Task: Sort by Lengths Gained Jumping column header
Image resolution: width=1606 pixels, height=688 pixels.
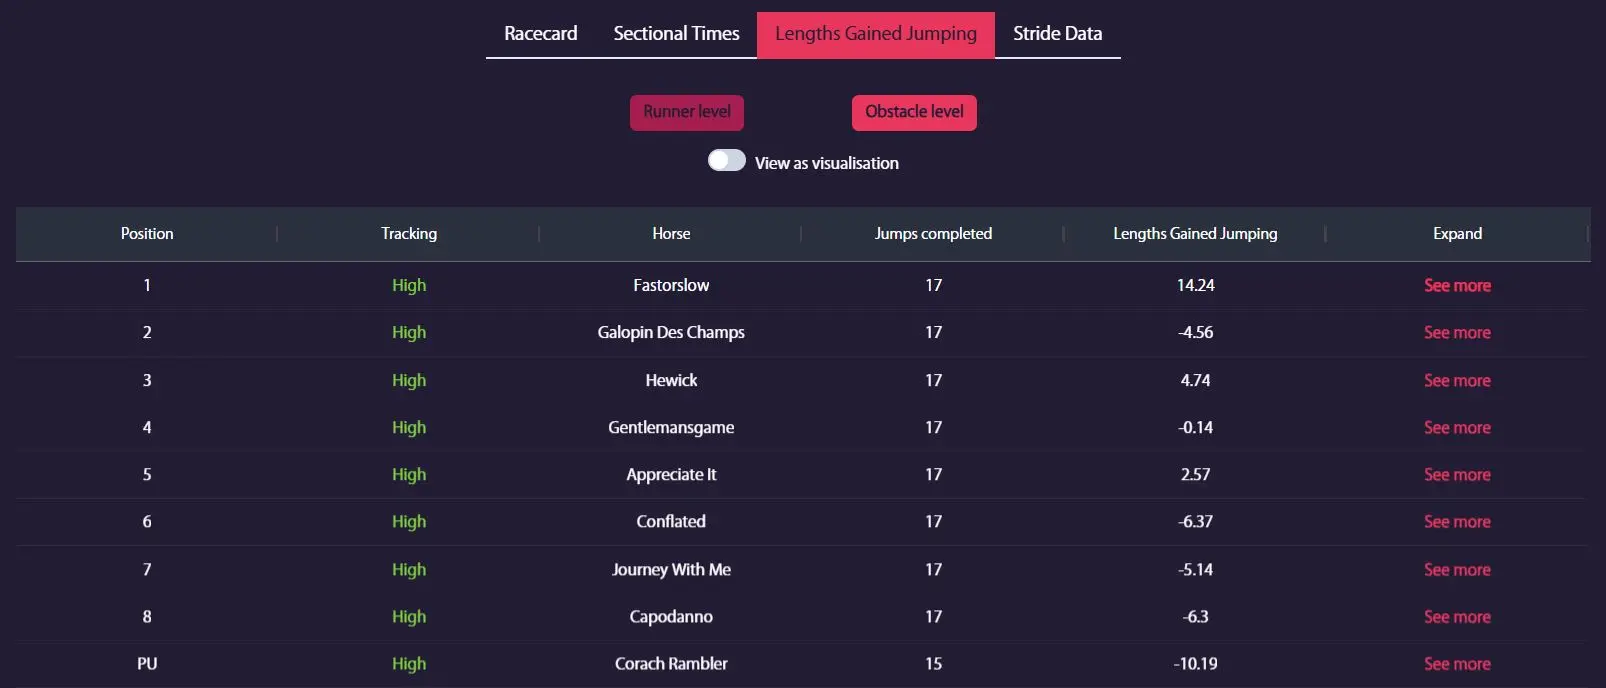Action: pos(1195,234)
